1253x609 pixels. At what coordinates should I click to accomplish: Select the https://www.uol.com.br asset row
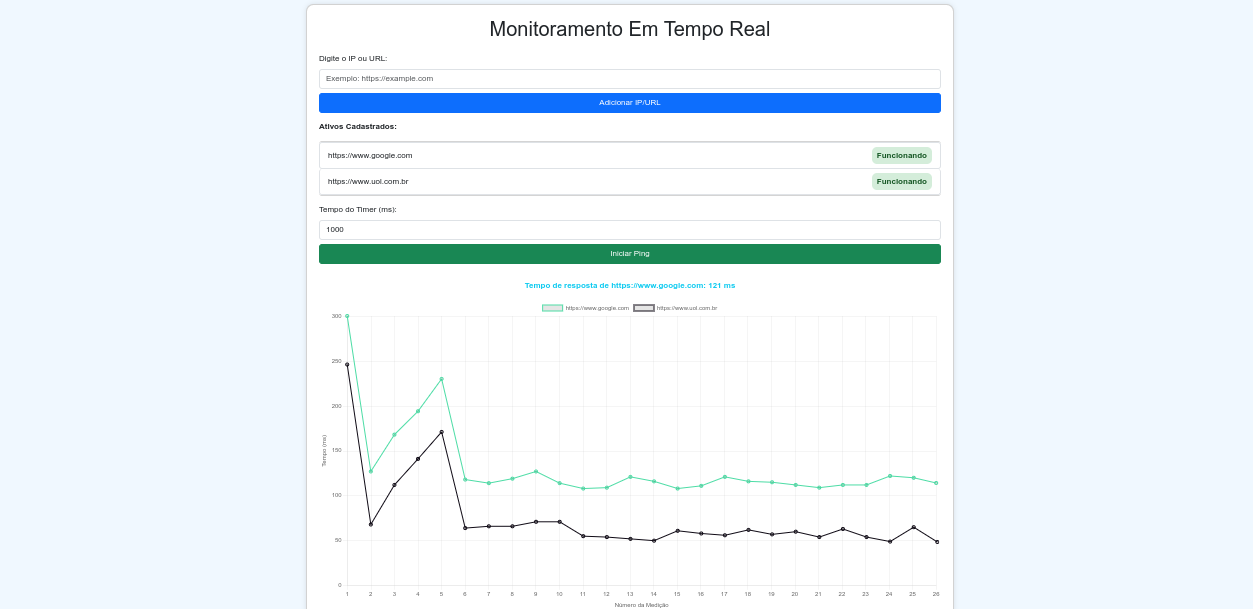629,182
